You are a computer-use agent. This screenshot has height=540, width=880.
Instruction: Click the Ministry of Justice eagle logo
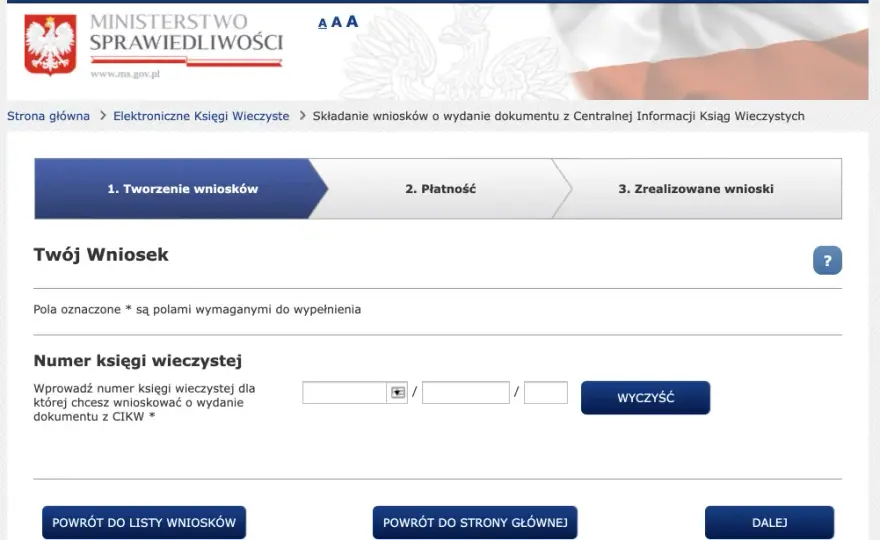pos(50,45)
